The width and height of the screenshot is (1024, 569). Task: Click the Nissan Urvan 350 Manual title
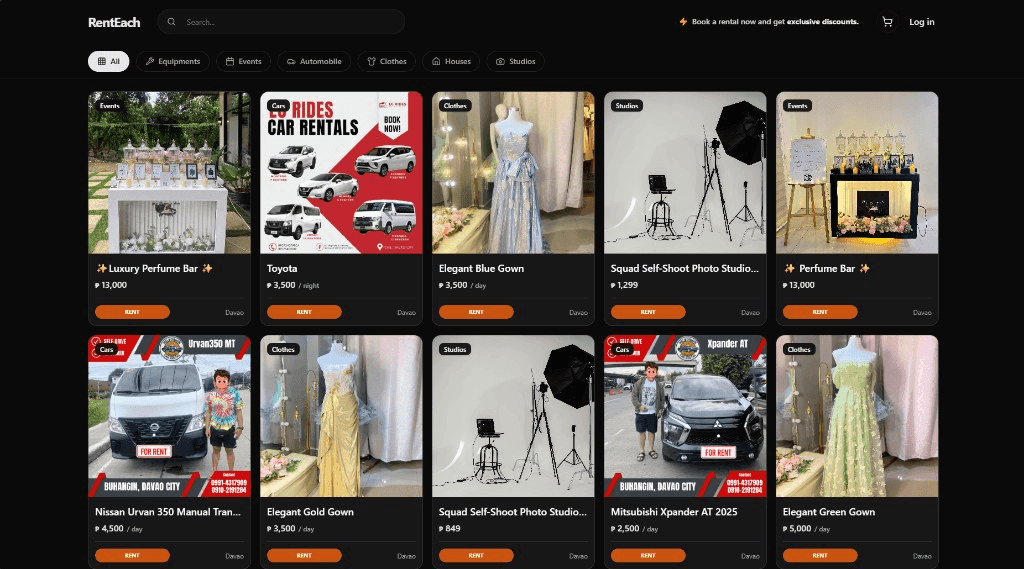pos(168,512)
